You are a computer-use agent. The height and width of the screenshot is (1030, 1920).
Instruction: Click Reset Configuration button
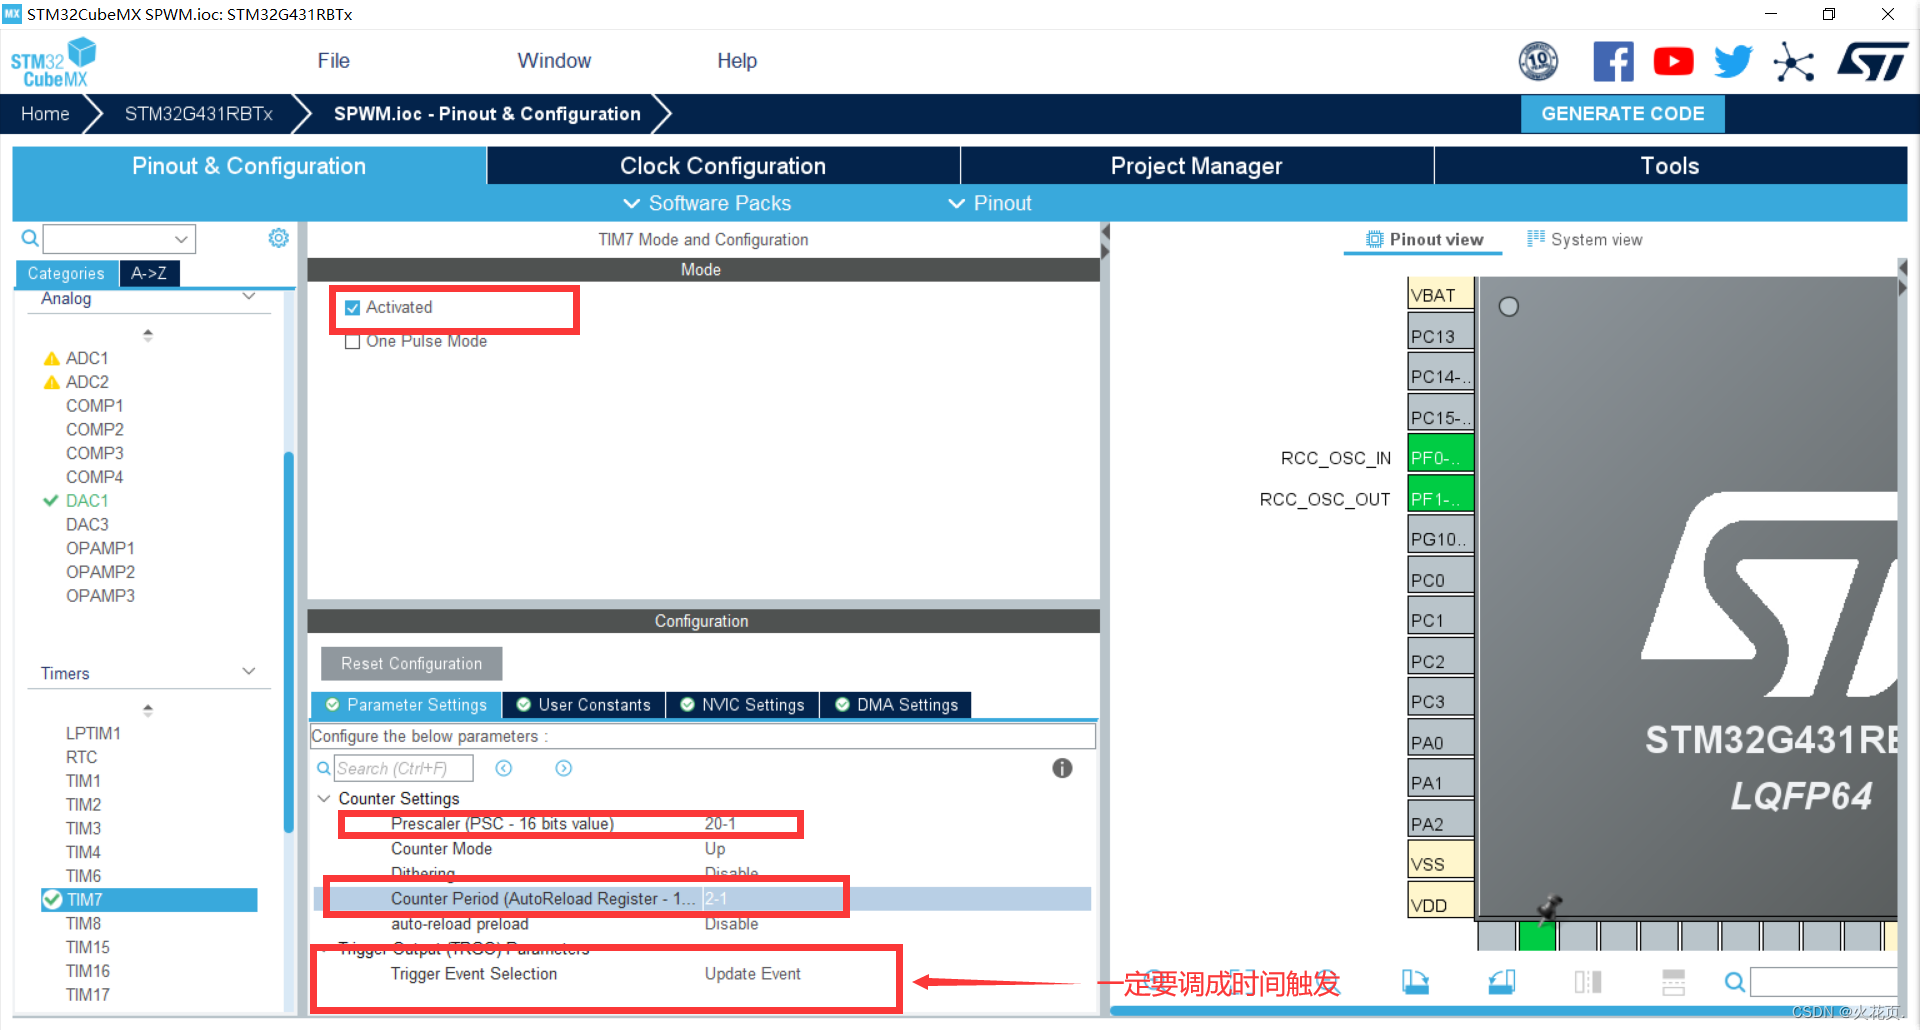411,664
